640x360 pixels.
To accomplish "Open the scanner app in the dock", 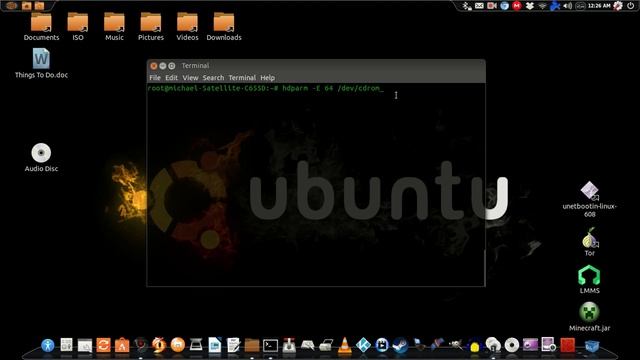I will click(196, 345).
